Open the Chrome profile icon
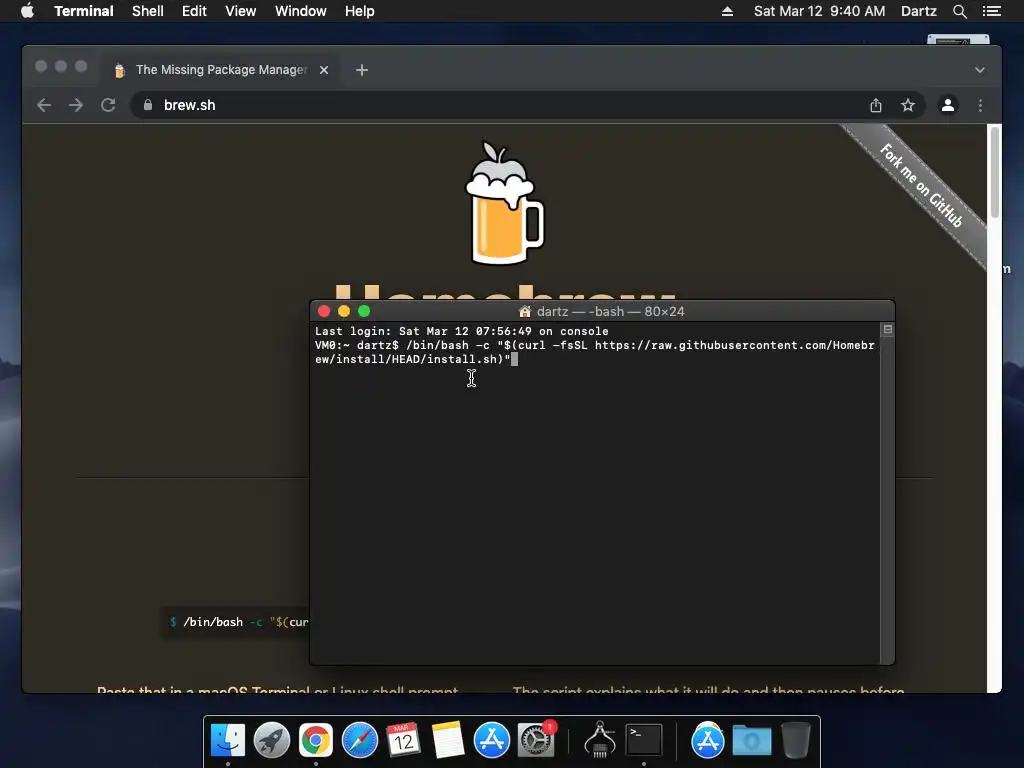This screenshot has width=1024, height=768. tap(948, 105)
